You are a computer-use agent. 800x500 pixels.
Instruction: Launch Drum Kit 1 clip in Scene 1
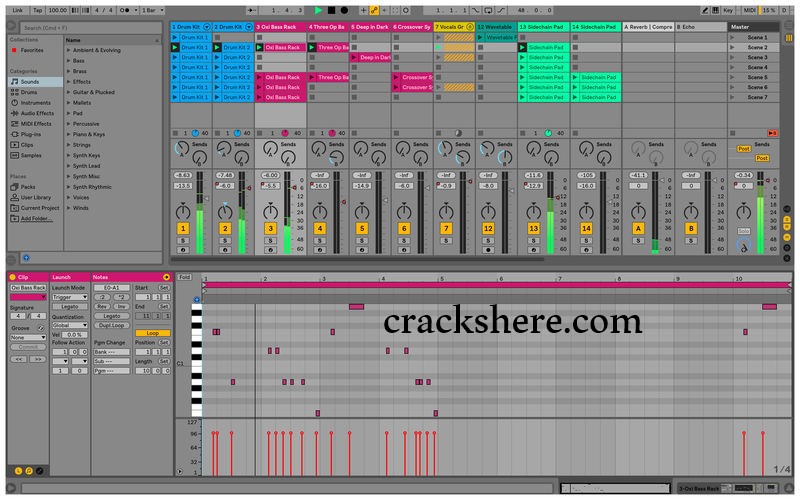[x=174, y=37]
